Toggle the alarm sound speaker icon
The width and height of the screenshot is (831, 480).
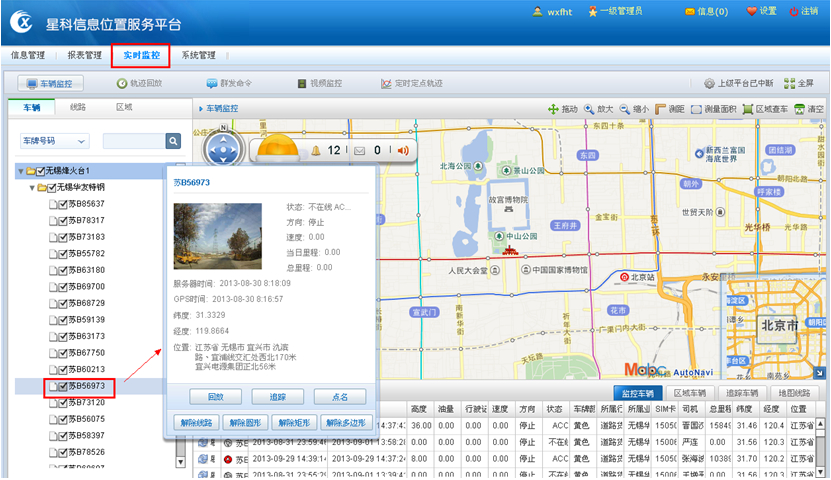(403, 151)
